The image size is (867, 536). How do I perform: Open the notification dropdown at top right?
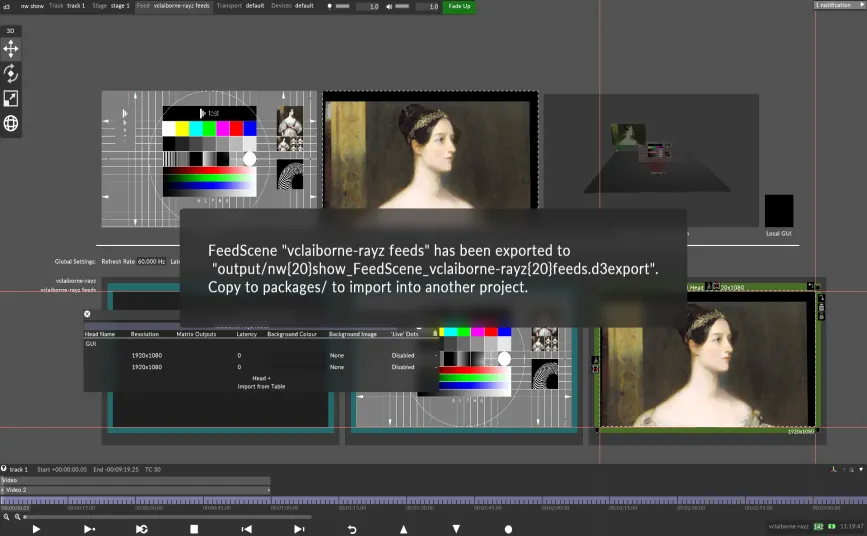pyautogui.click(x=838, y=5)
